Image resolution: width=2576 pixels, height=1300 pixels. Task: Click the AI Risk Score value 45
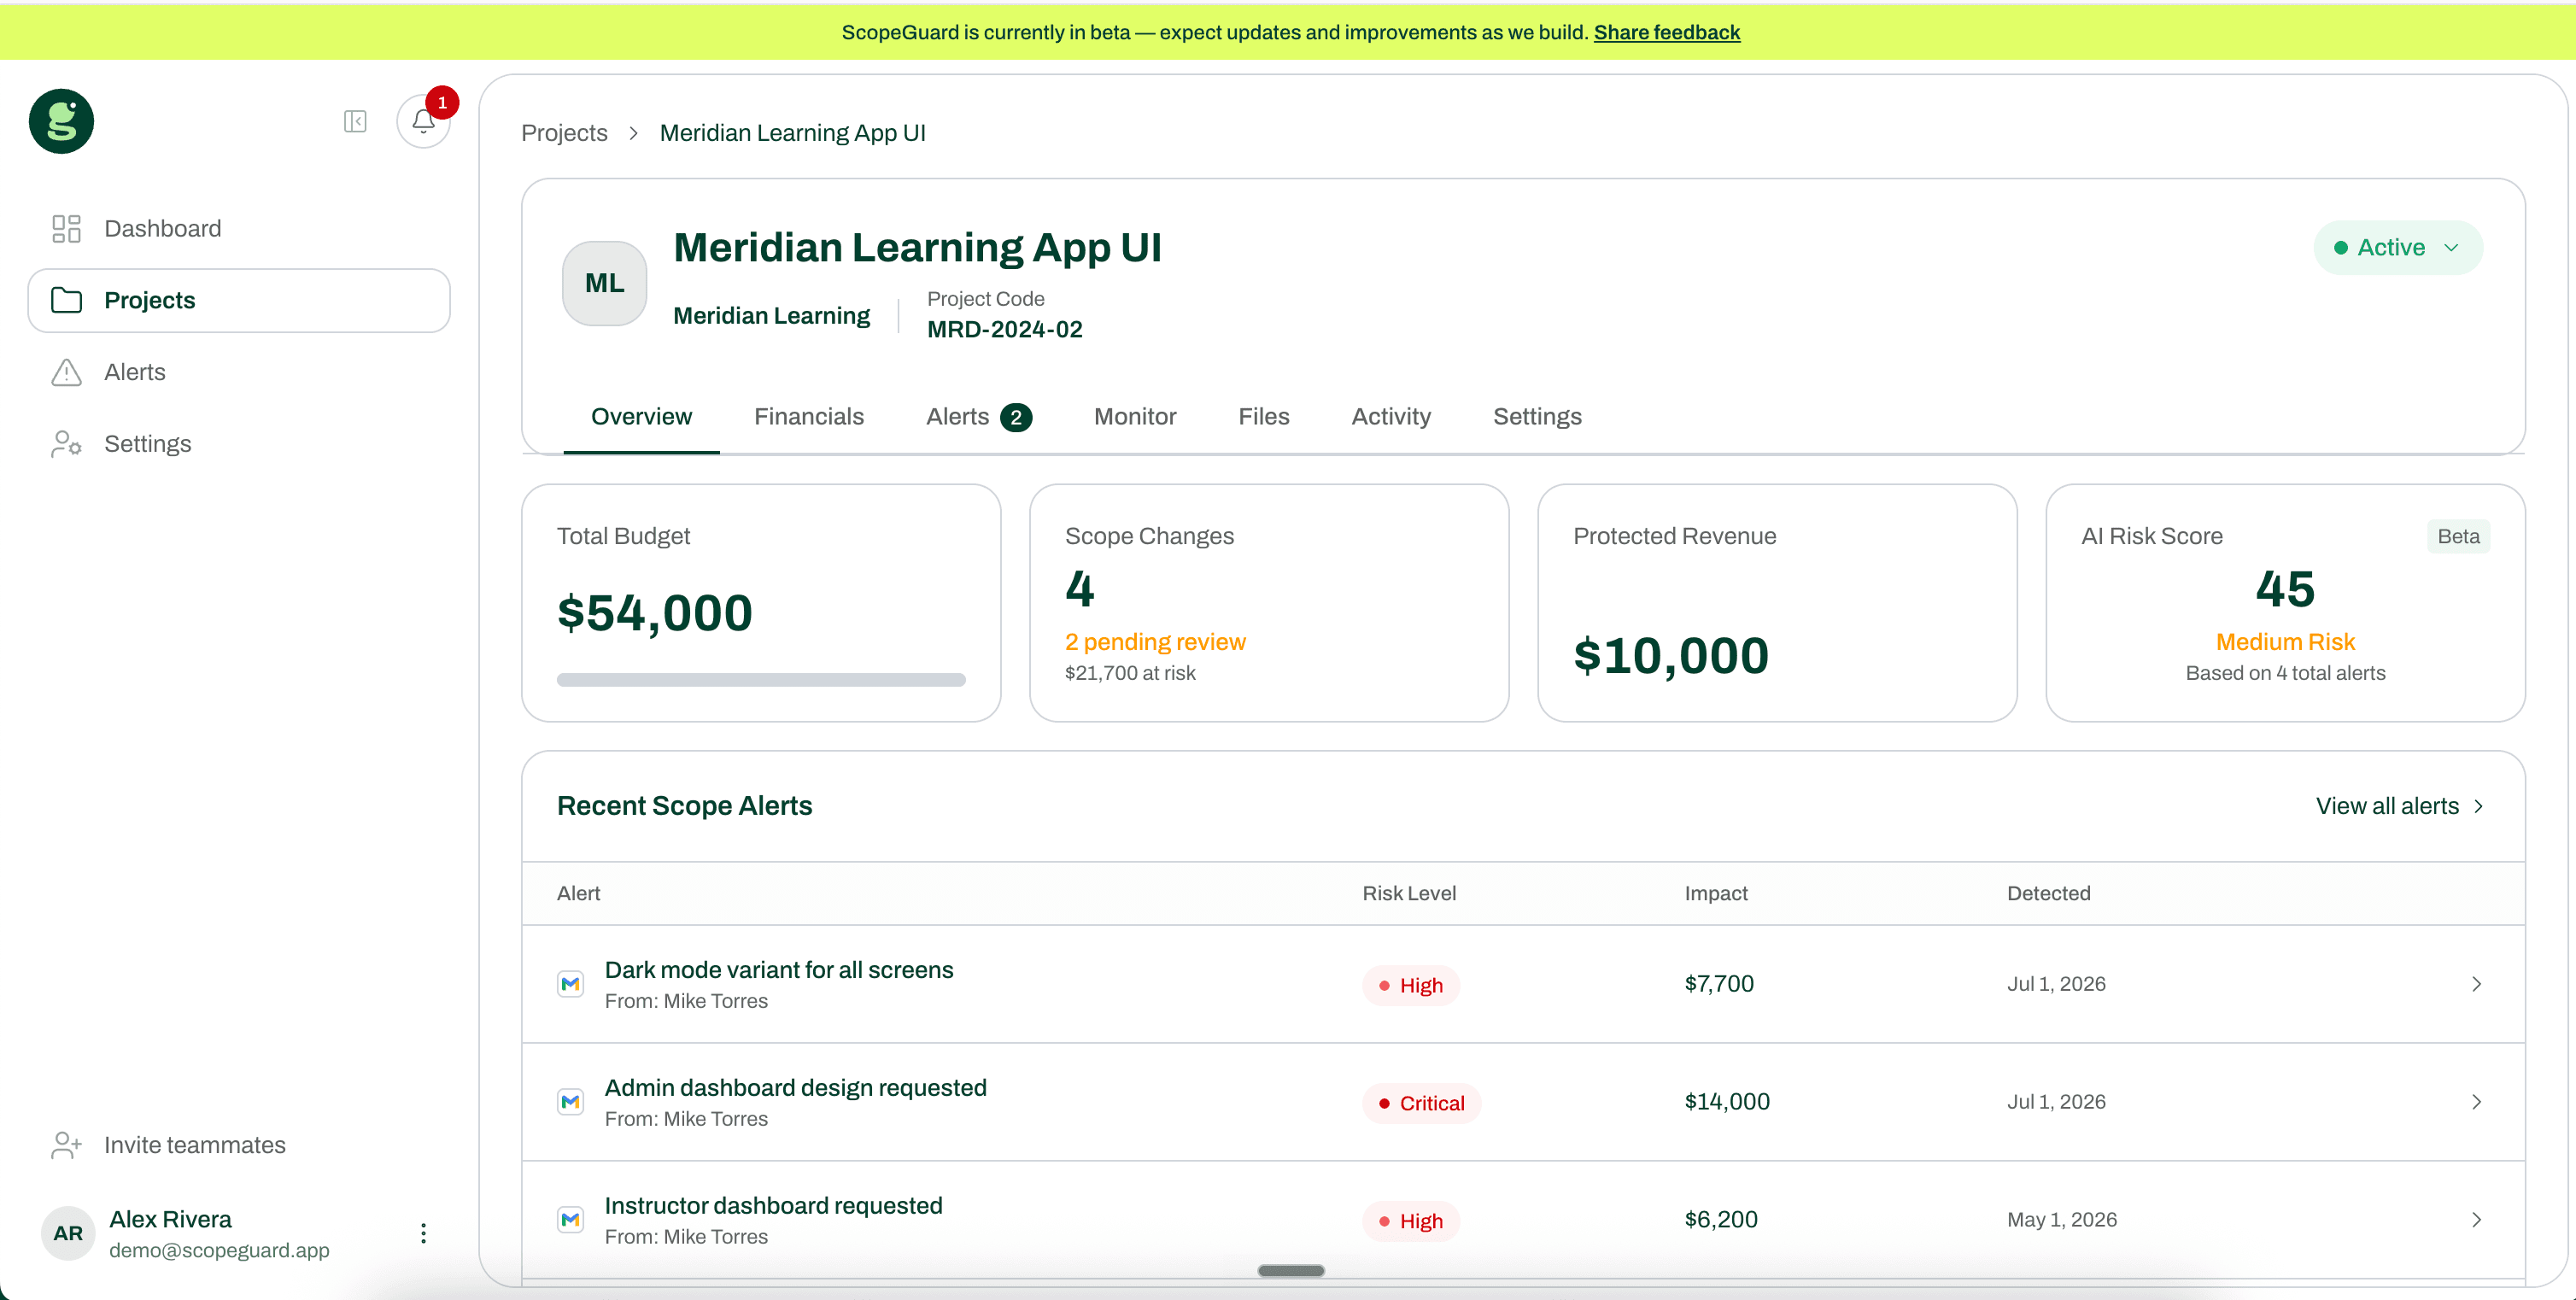(2285, 589)
